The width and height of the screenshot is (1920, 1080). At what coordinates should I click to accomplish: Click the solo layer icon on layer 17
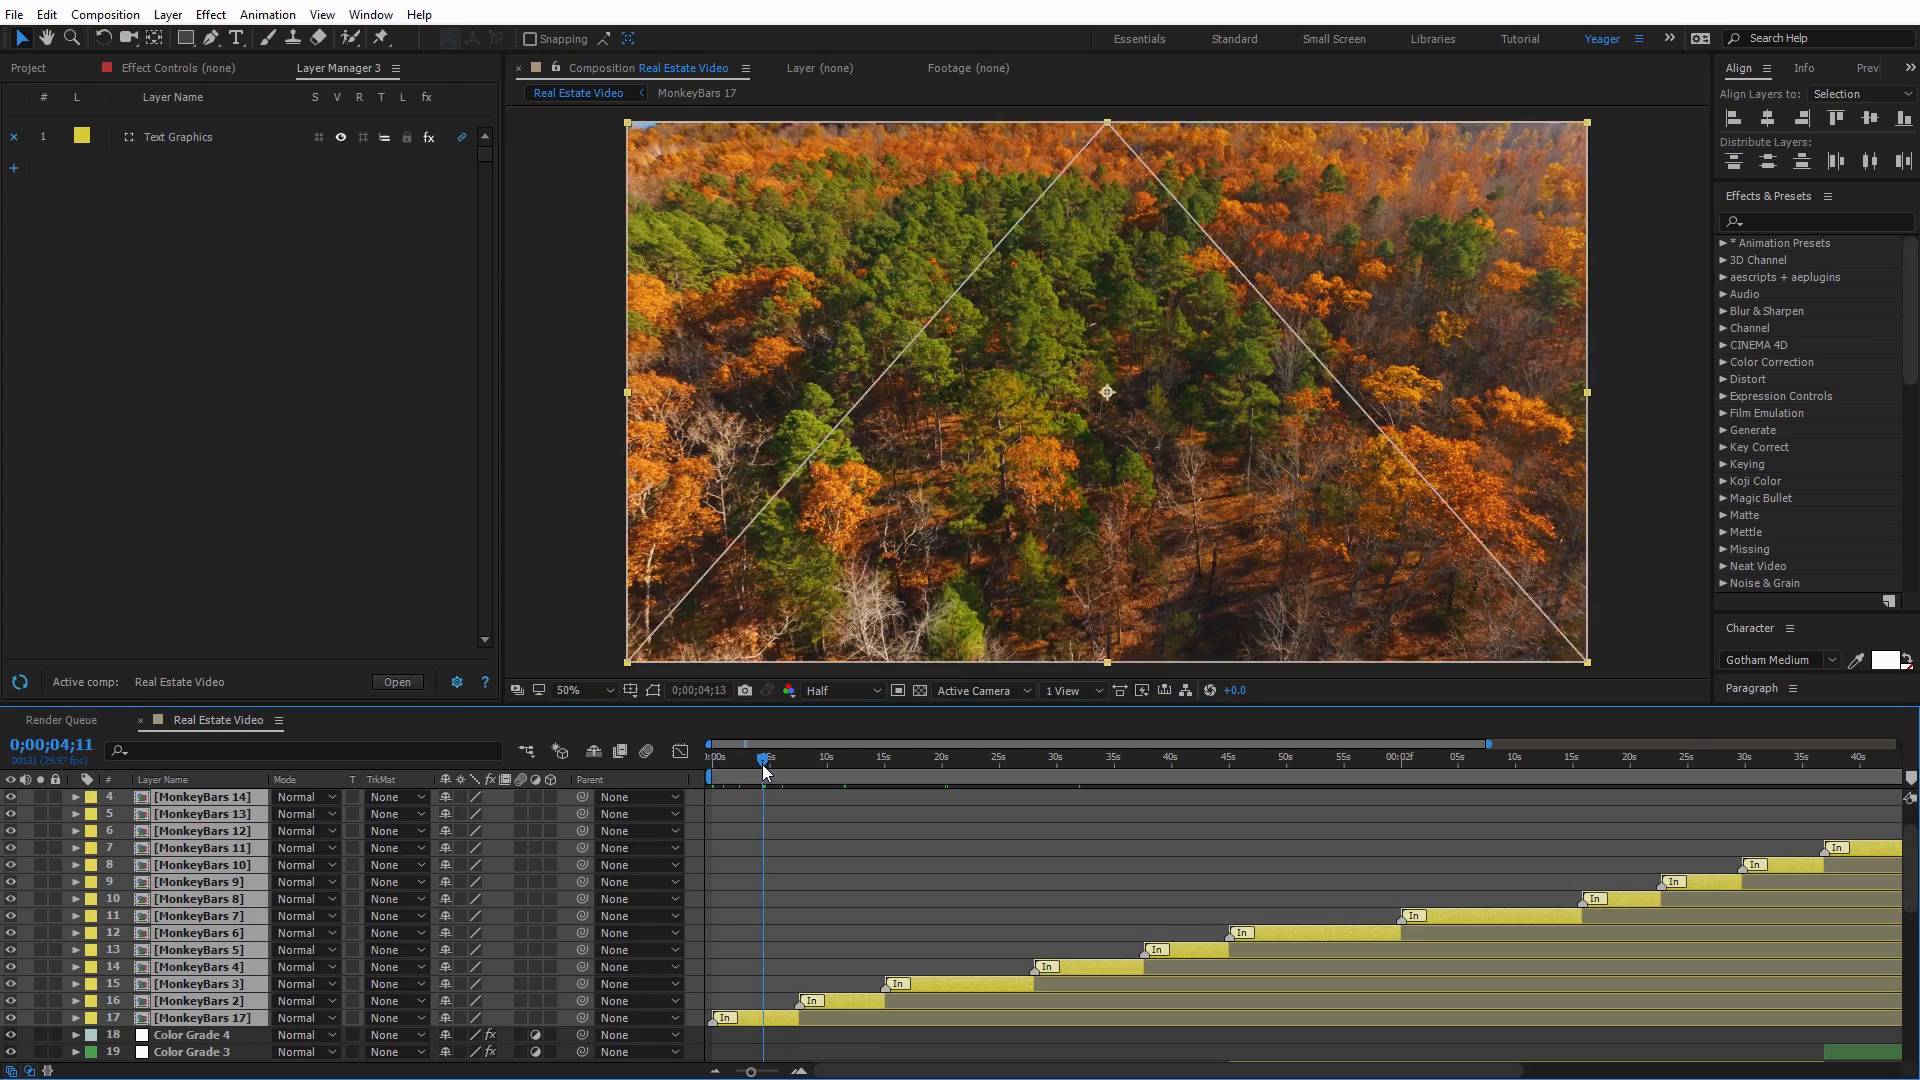[x=40, y=1018]
